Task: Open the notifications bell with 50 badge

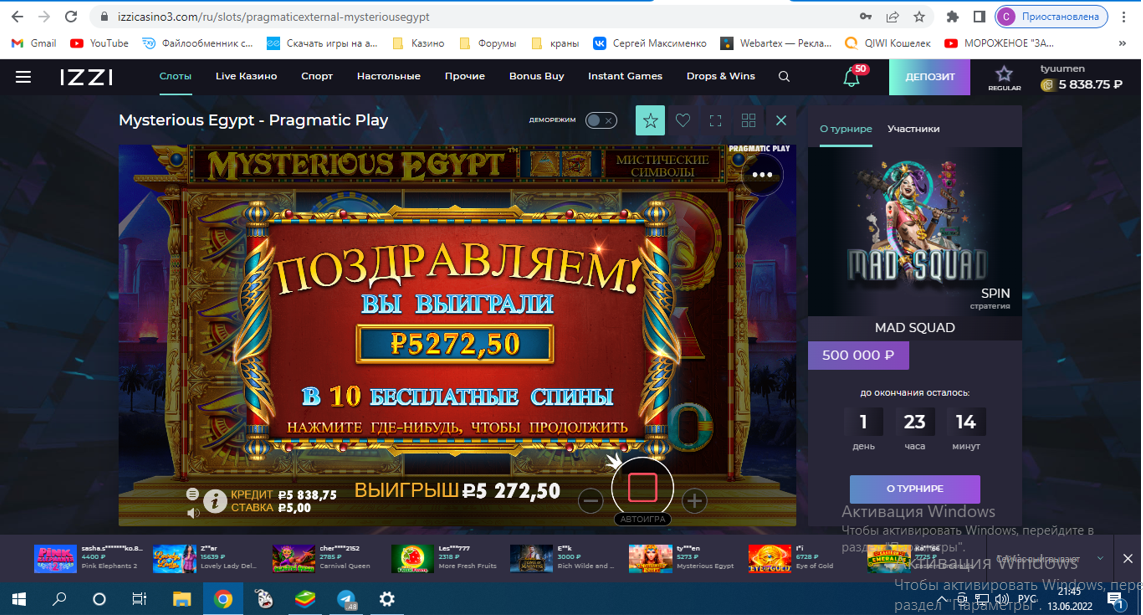Action: 851,77
